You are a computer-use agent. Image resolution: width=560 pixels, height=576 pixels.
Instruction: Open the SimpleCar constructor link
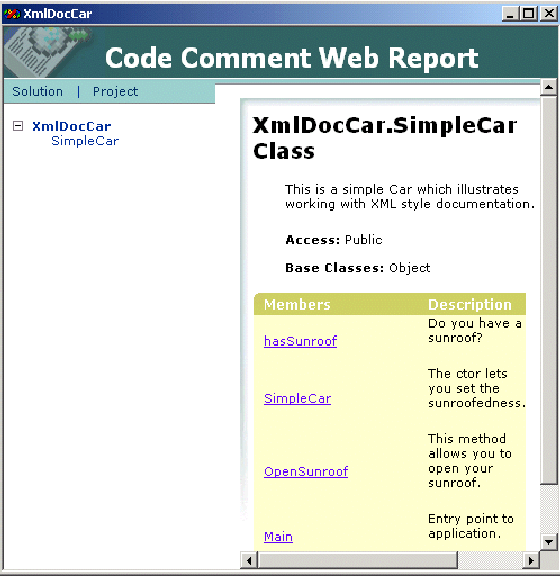point(298,399)
